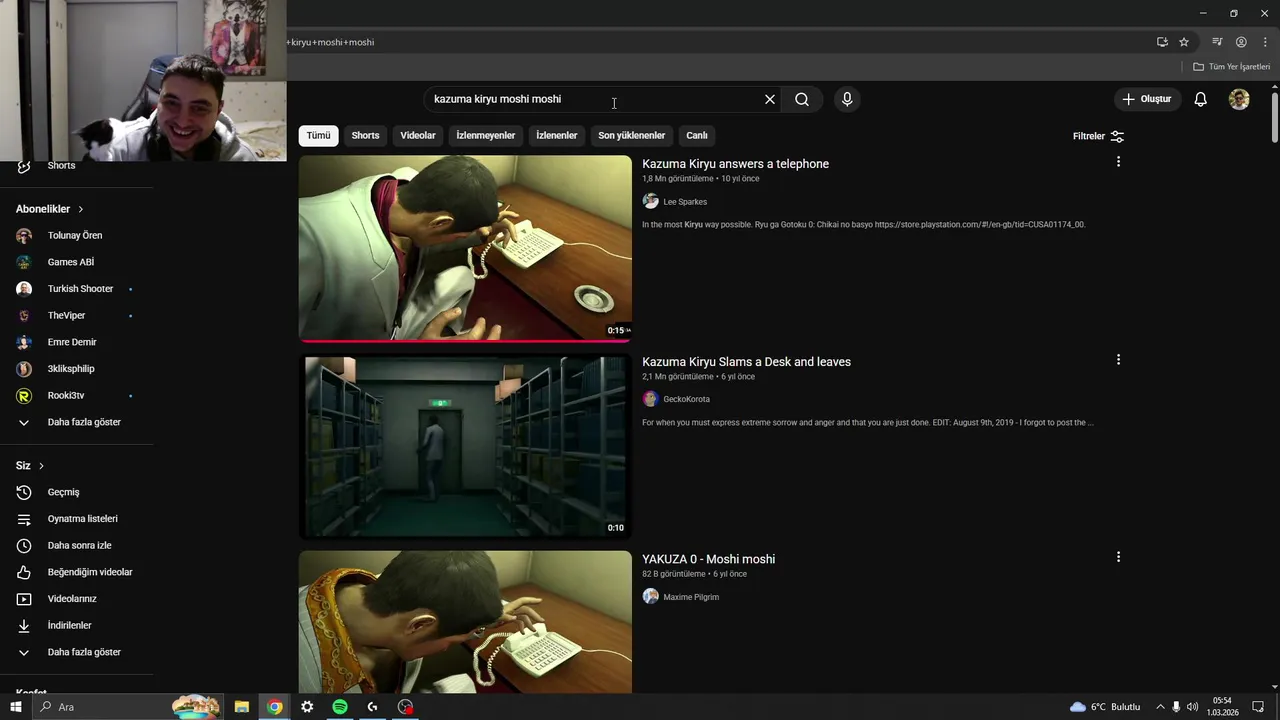Open Tüm Yer İşaretleri bookmarks folder
Viewport: 1280px width, 720px height.
pos(1232,67)
